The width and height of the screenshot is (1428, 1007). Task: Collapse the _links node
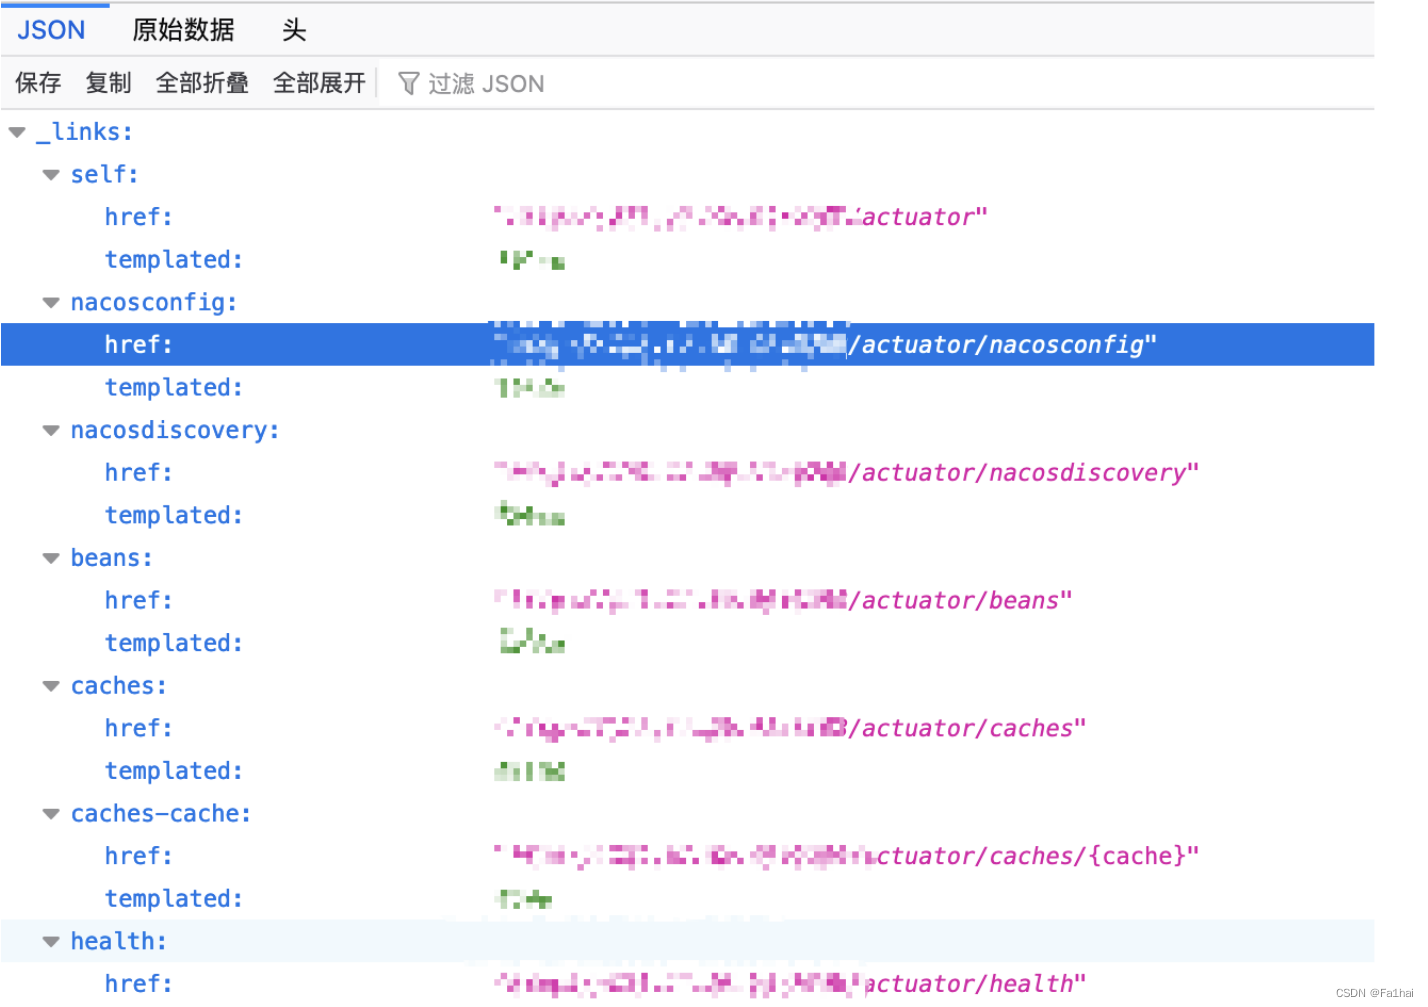click(x=17, y=132)
